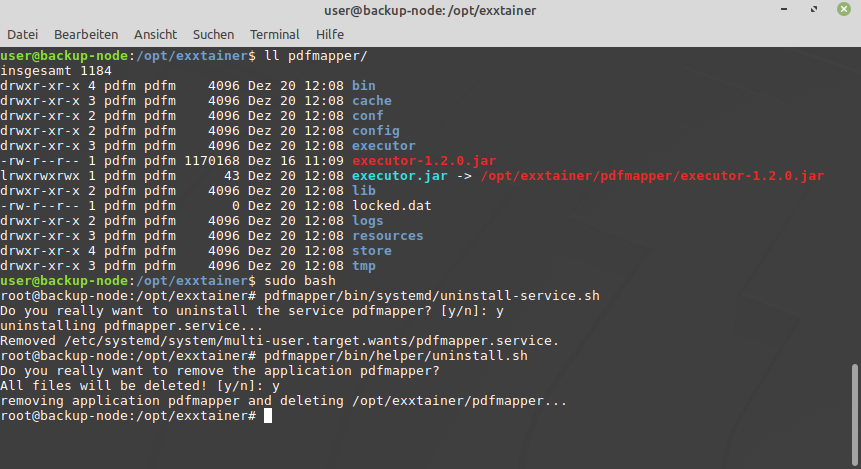Close the terminal with green X button
861x469 pixels.
(843, 11)
